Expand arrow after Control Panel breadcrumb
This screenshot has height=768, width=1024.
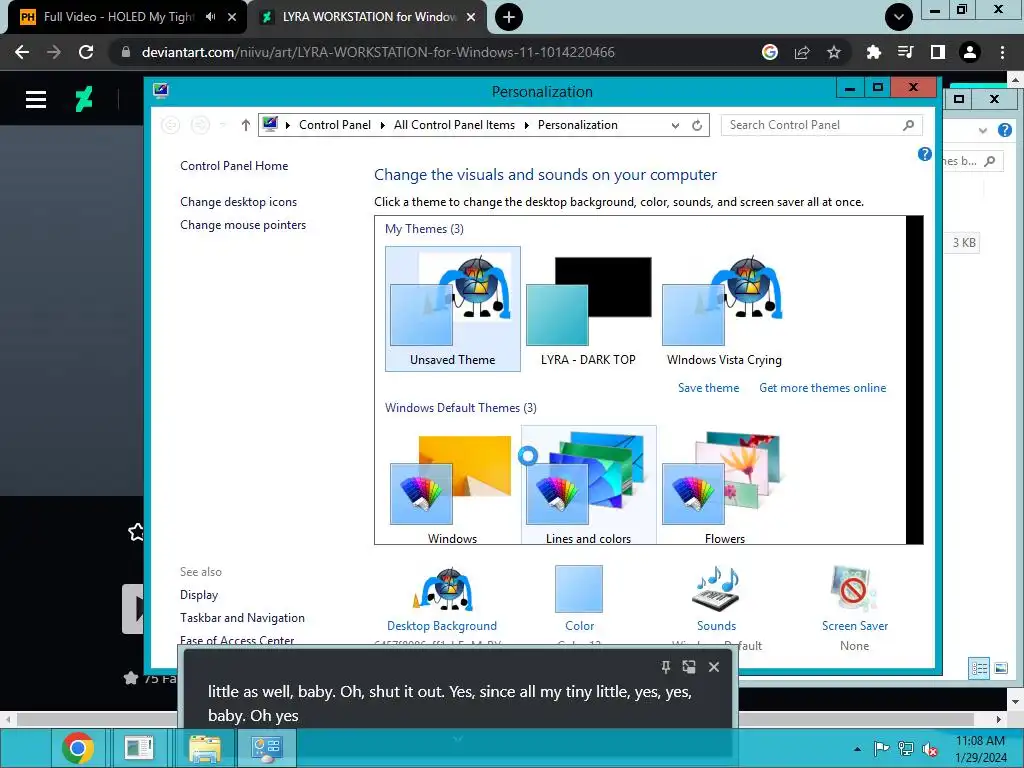coord(383,125)
